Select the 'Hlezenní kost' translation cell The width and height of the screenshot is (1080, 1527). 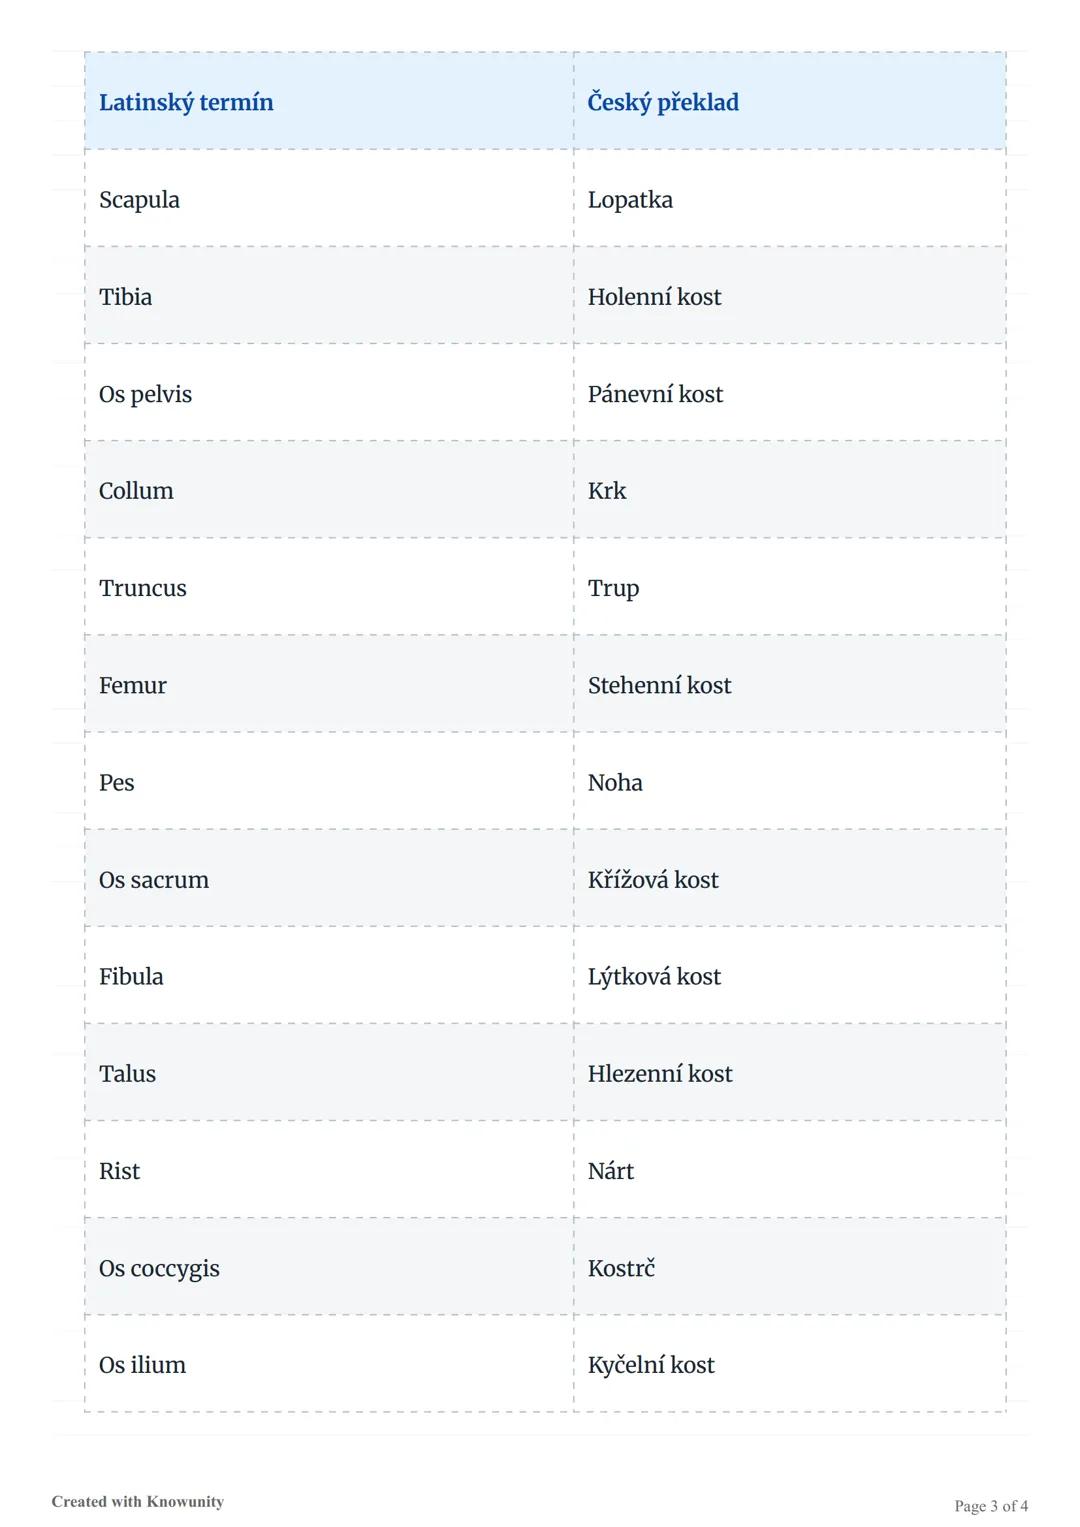coord(660,1074)
